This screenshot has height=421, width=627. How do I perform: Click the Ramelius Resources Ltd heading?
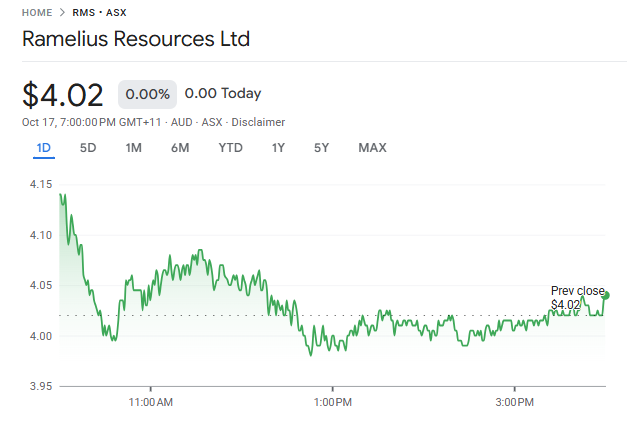click(136, 40)
